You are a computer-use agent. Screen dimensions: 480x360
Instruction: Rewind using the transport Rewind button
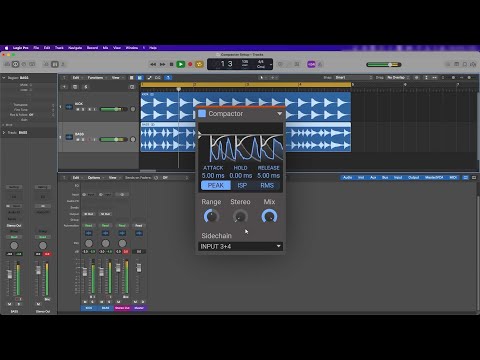coord(153,64)
